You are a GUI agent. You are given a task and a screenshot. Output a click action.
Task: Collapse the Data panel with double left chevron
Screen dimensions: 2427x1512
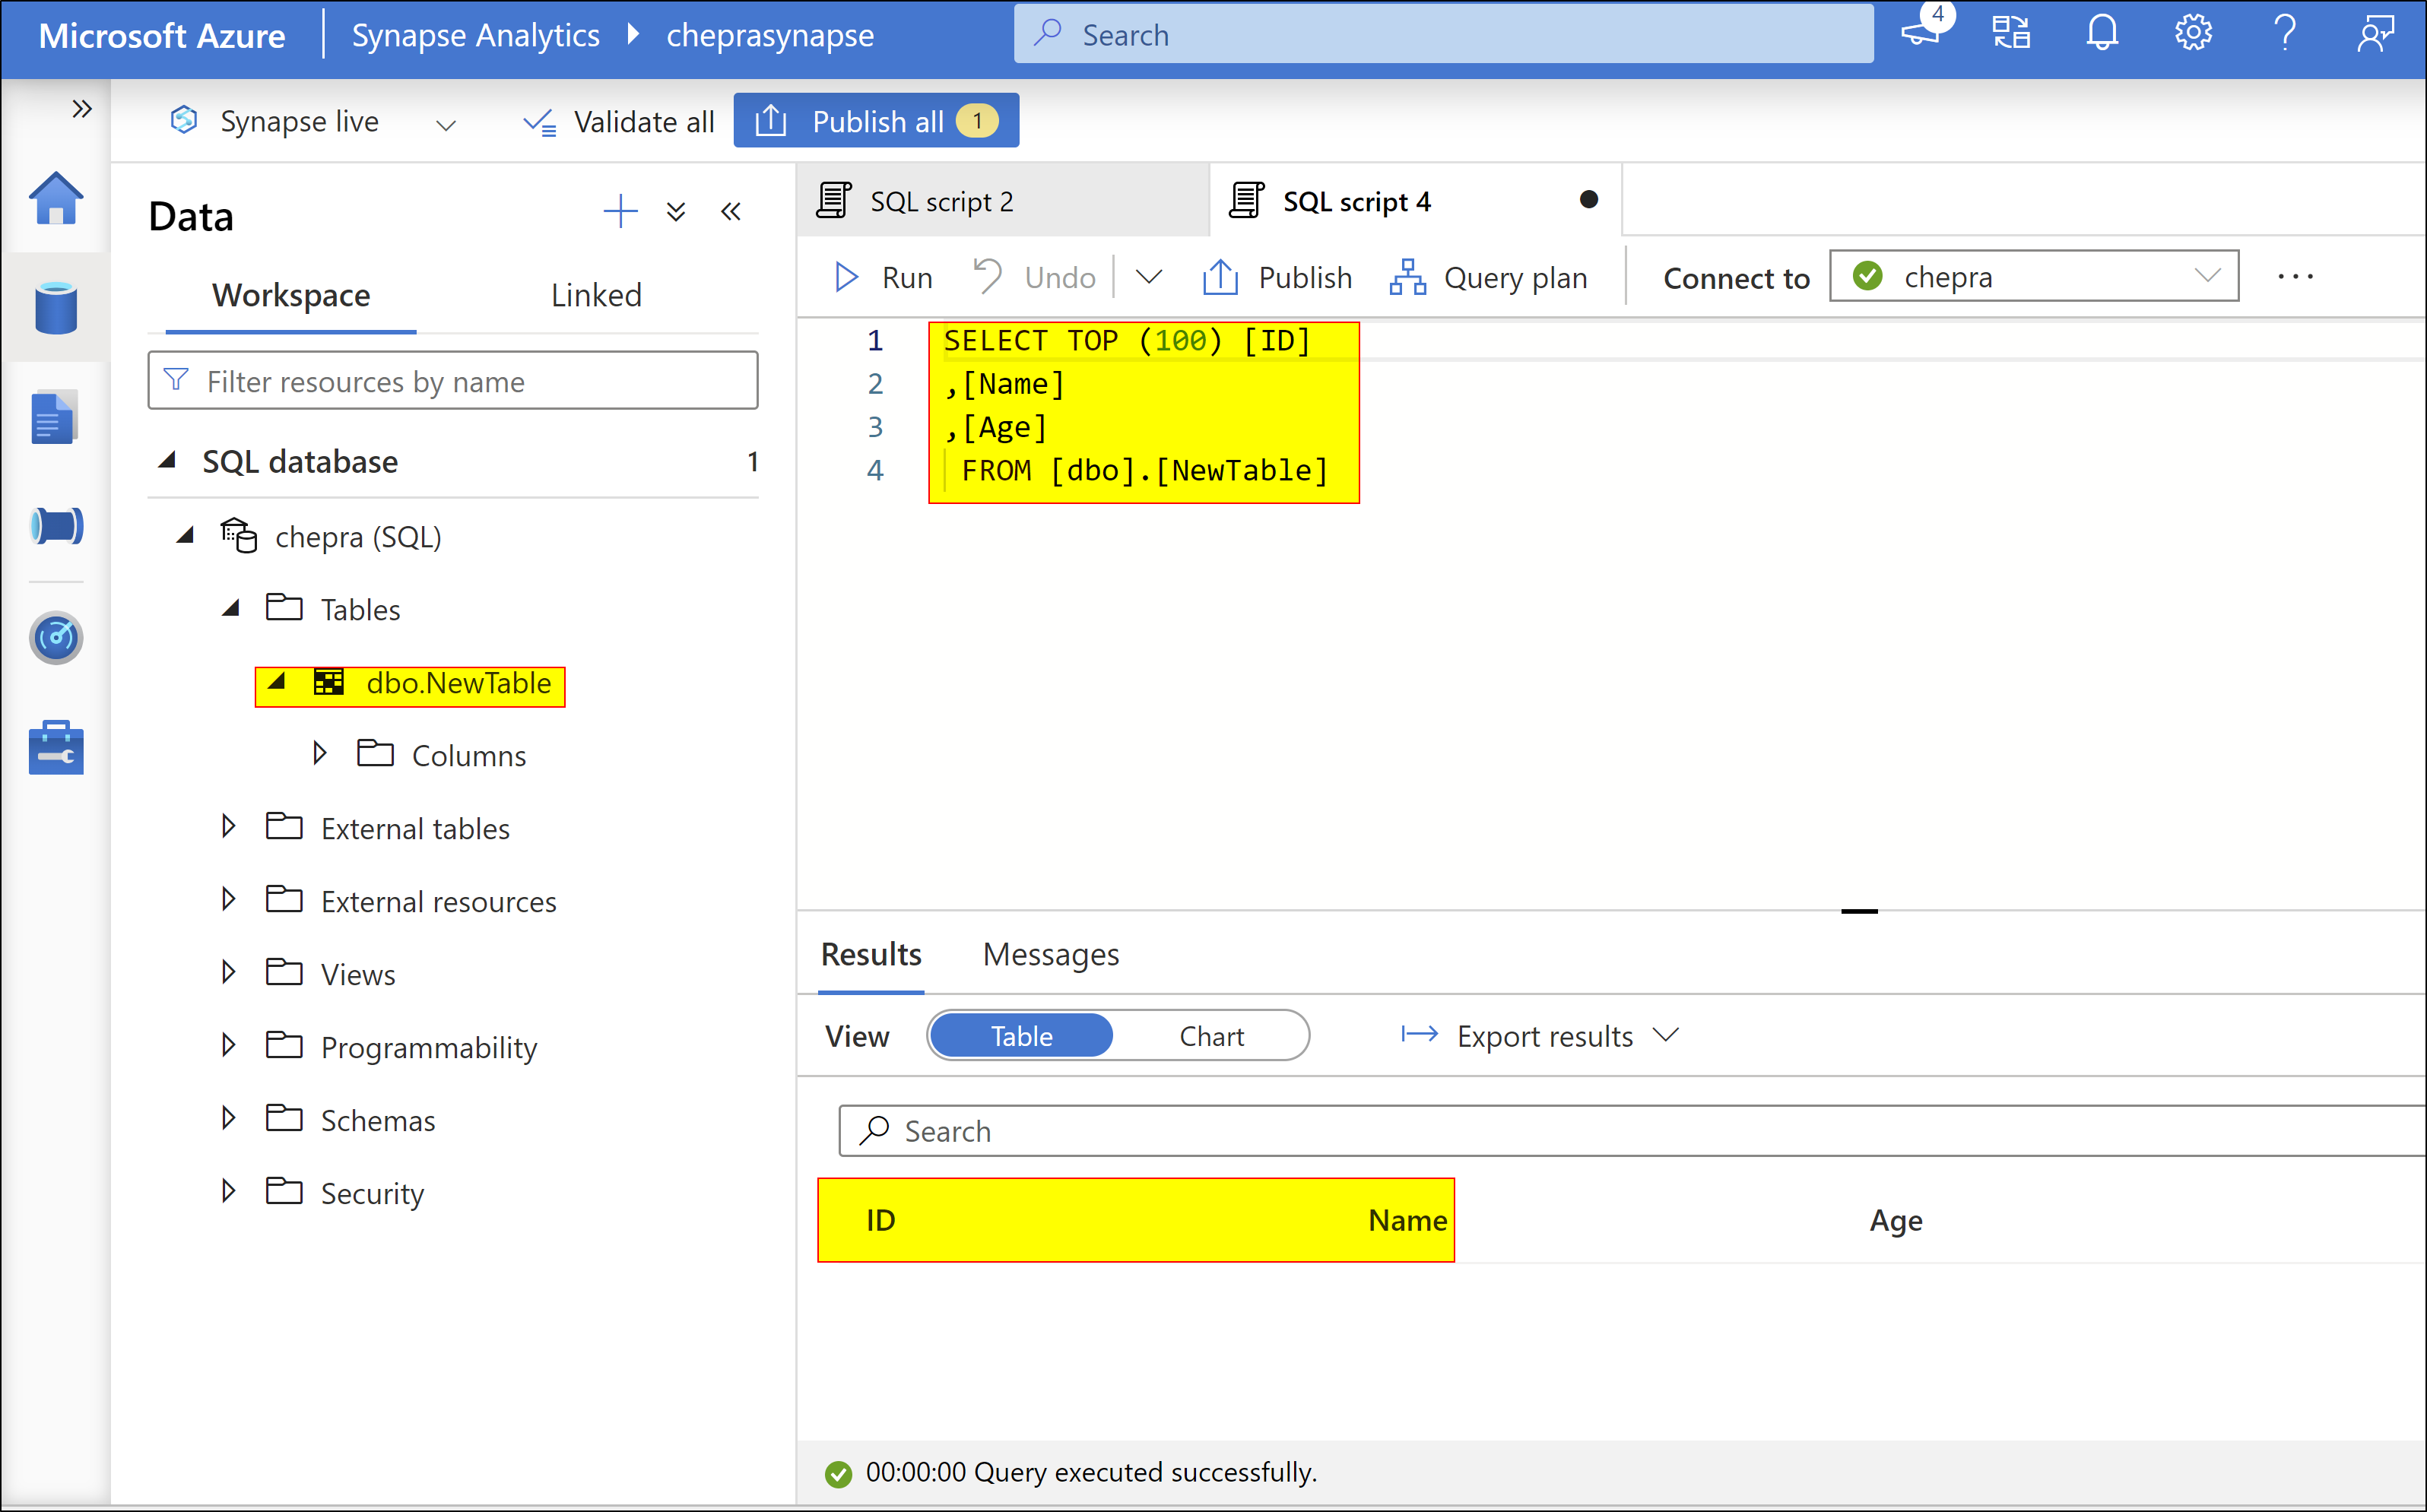coord(731,211)
